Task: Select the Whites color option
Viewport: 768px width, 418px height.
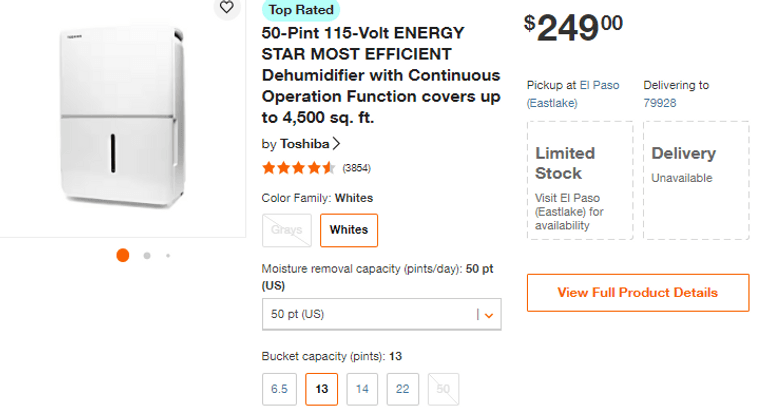Action: [x=349, y=230]
